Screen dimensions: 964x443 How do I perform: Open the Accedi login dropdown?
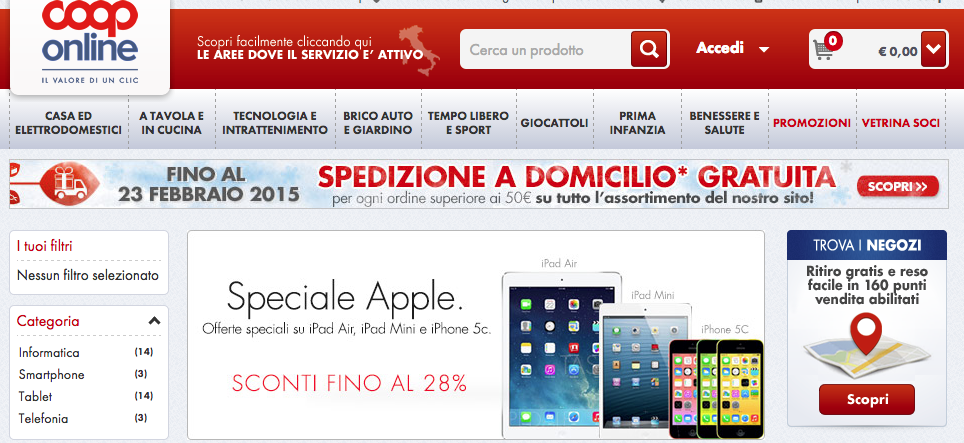click(732, 48)
